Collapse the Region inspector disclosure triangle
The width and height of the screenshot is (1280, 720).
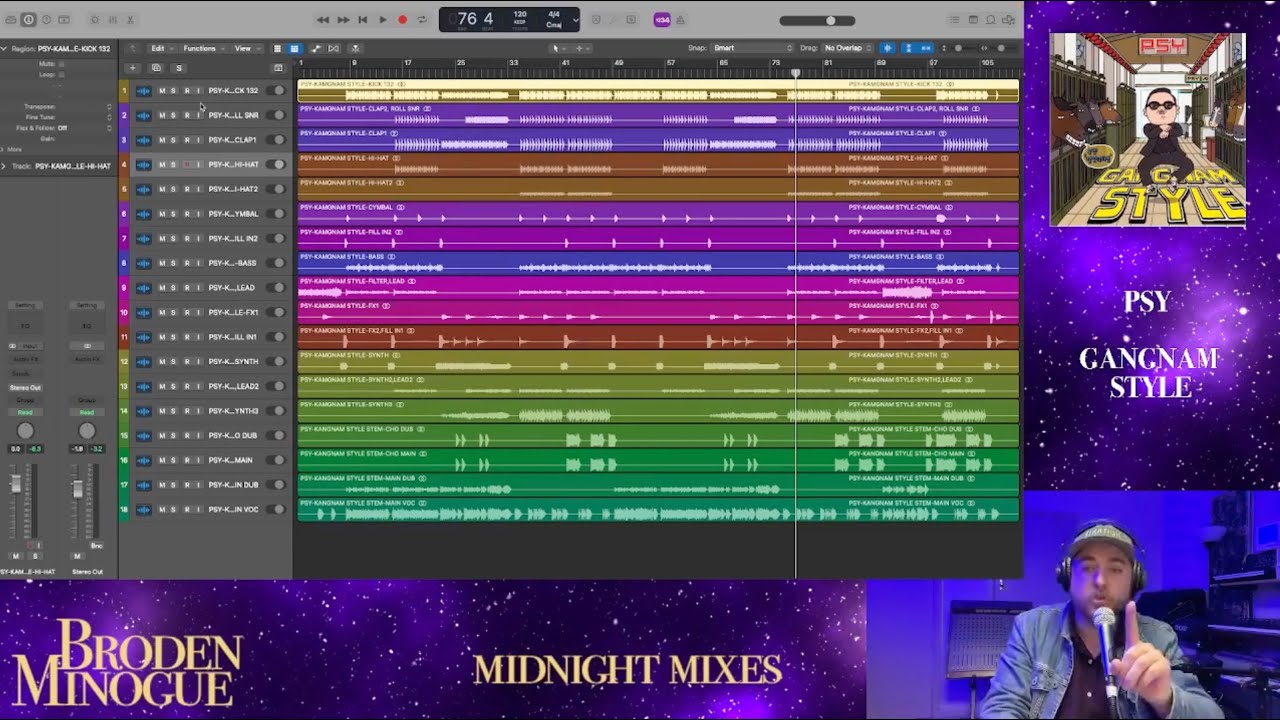(x=4, y=48)
